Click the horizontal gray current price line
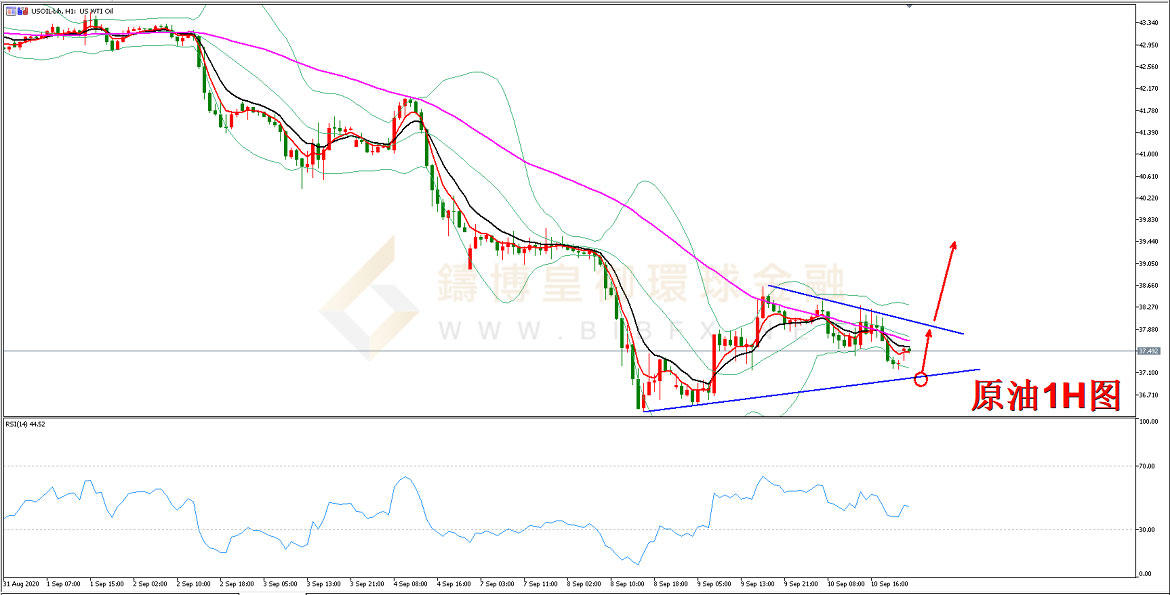Image resolution: width=1170 pixels, height=595 pixels. point(300,351)
